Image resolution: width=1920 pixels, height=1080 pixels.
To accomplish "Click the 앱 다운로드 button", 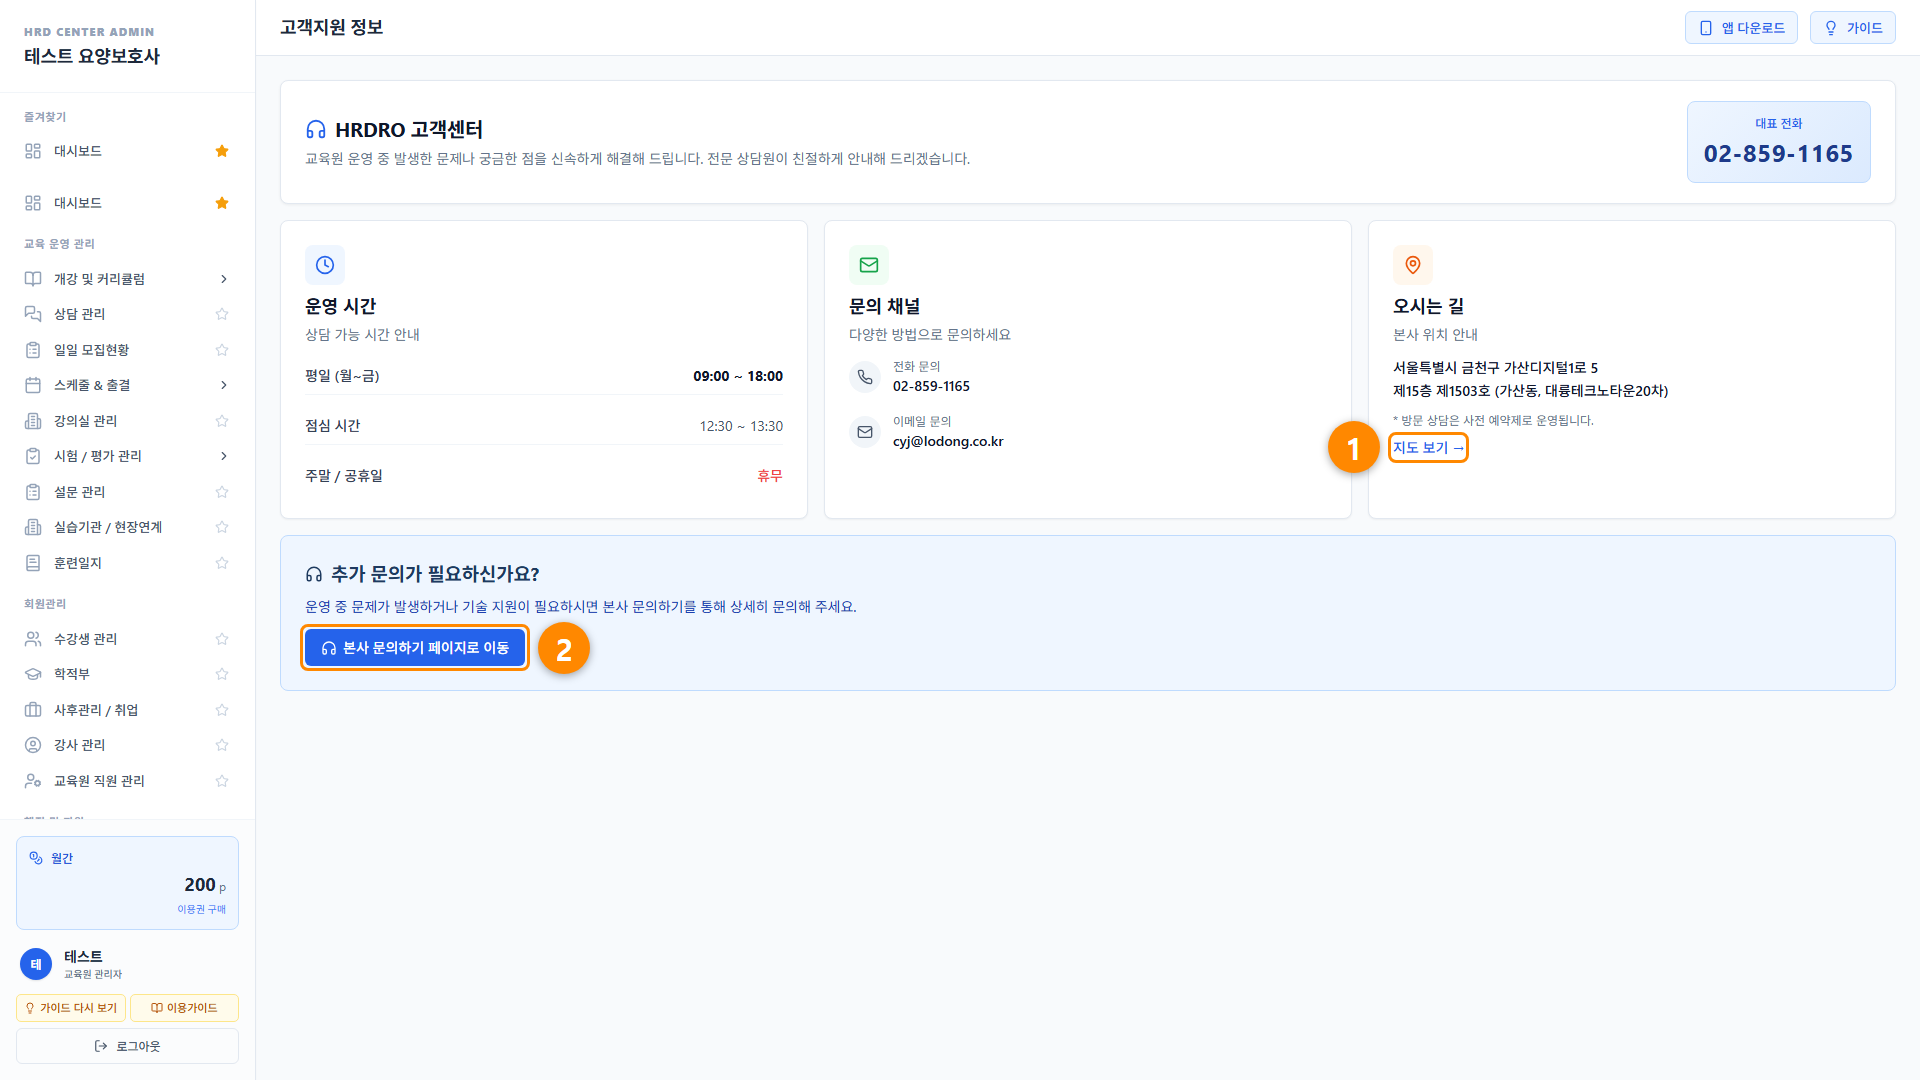I will (1741, 28).
